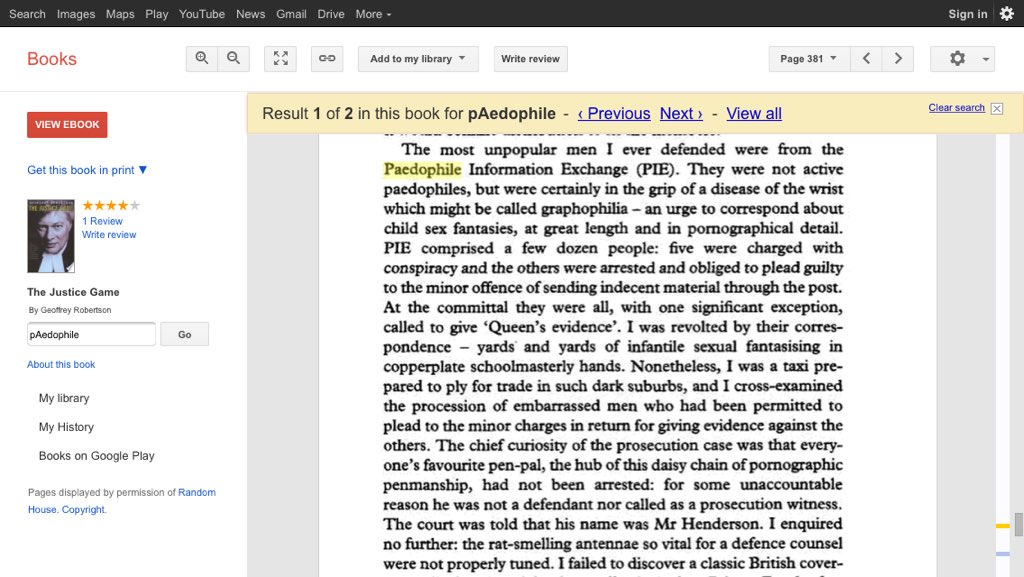Viewport: 1024px width, 577px height.
Task: Open Search in the top bar
Action: (x=27, y=14)
